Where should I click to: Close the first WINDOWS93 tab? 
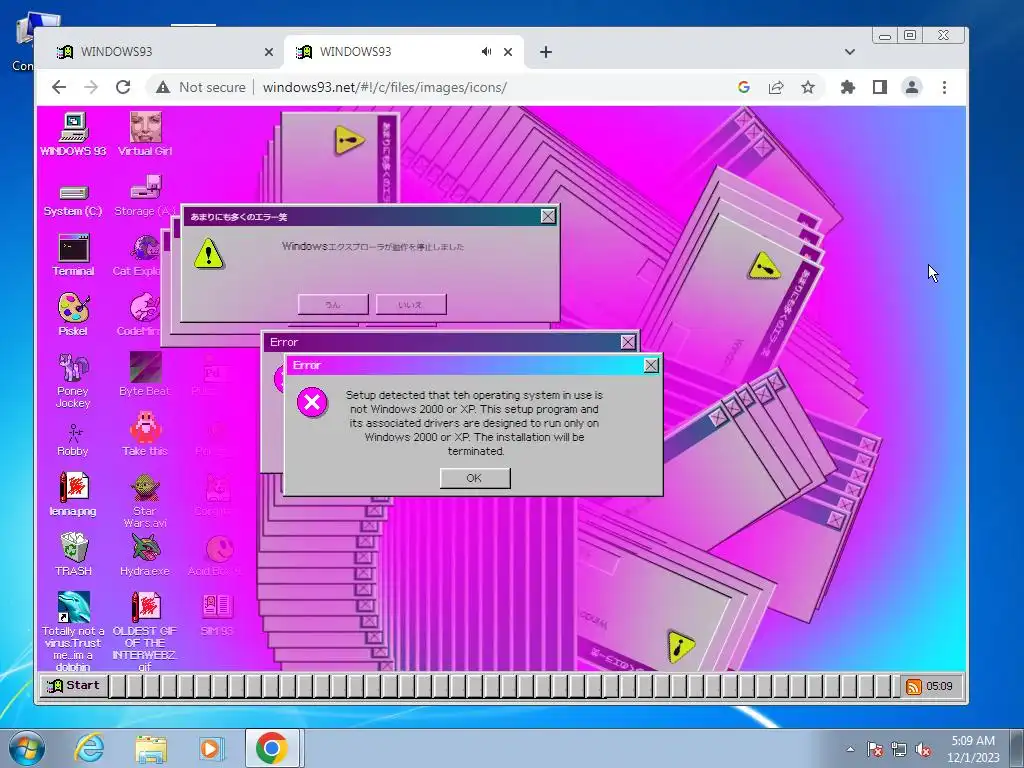coord(268,52)
